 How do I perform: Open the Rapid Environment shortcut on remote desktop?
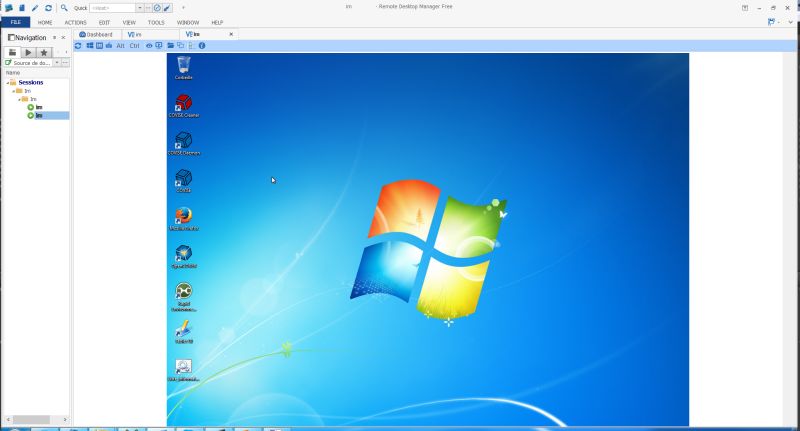pos(184,297)
